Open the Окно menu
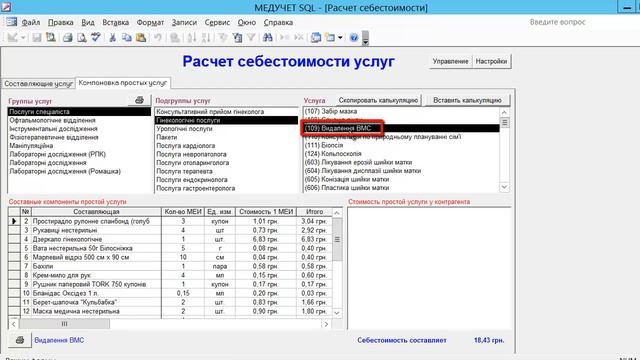The height and width of the screenshot is (360, 640). coord(247,22)
